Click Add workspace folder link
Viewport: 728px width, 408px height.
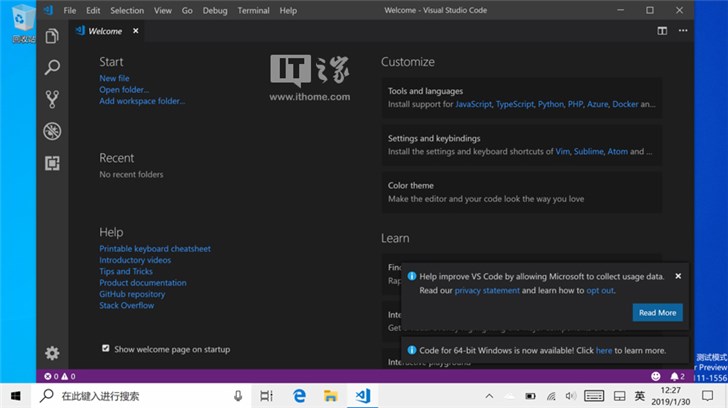click(142, 101)
